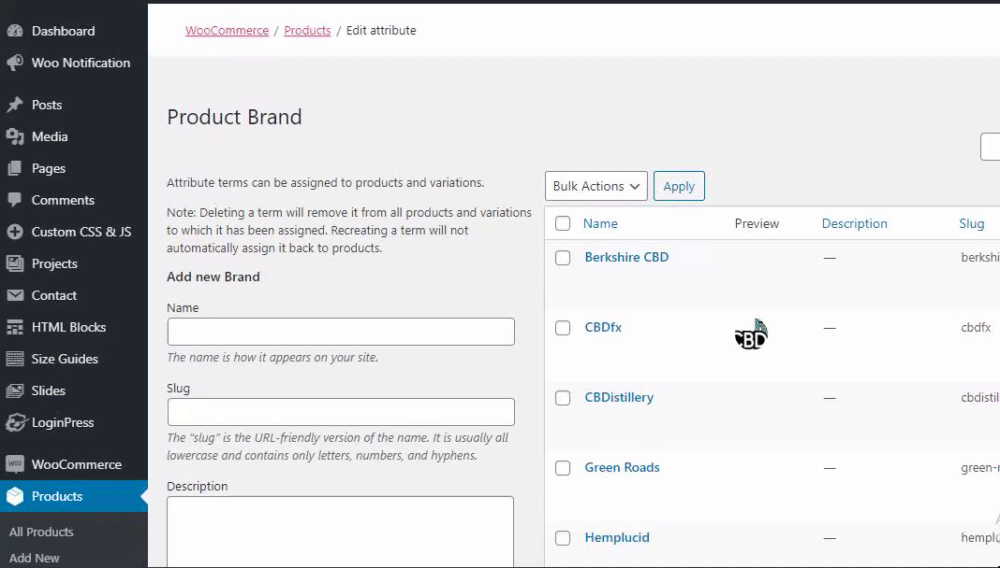
Task: Follow the WooCommerce breadcrumb link
Action: click(227, 31)
